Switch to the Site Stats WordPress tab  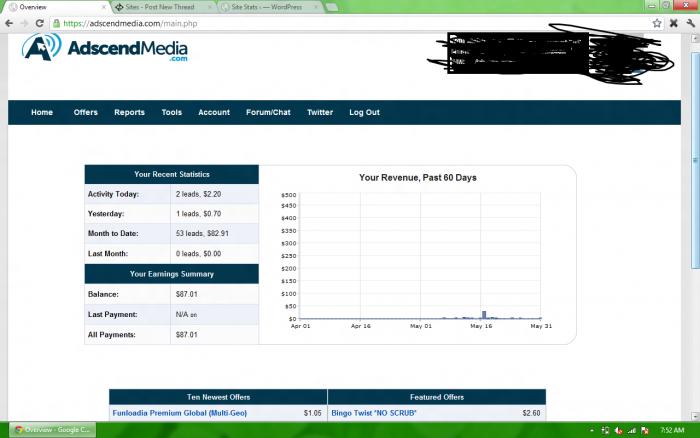pos(268,7)
